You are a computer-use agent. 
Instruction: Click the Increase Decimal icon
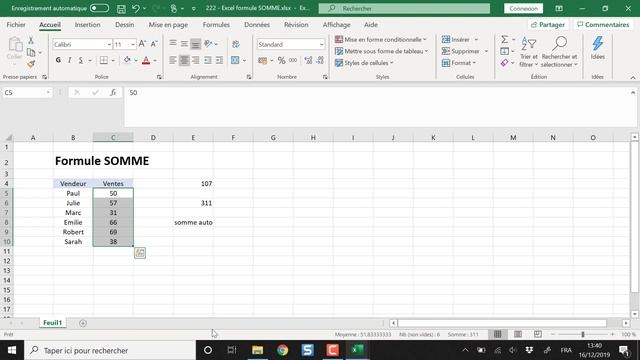pyautogui.click(x=308, y=60)
